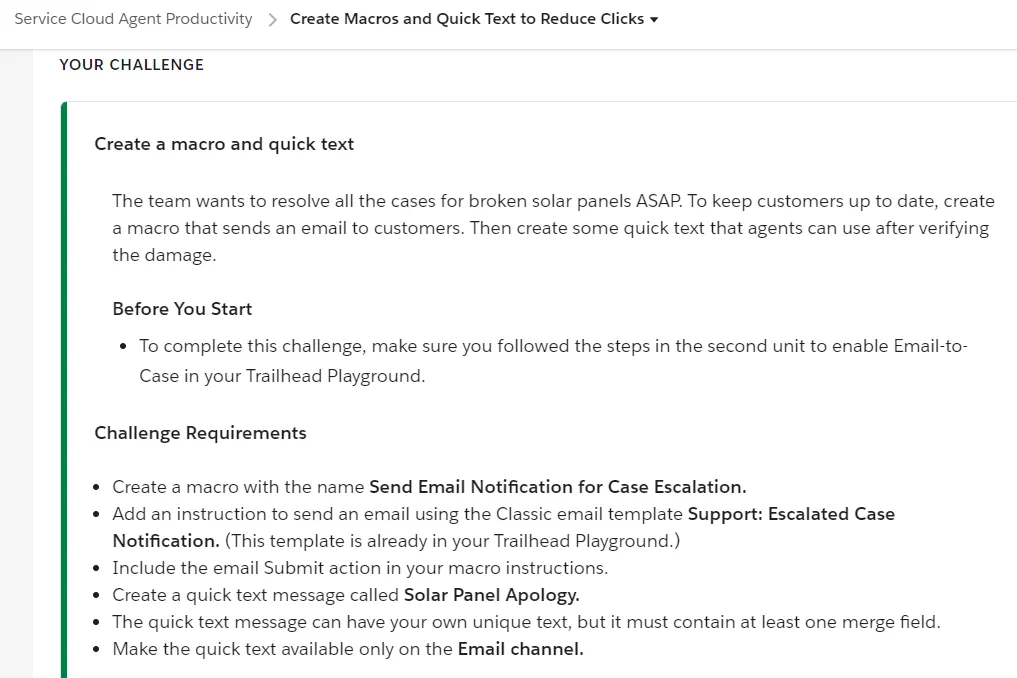
Task: Click the YOUR CHALLENGE section label
Action: [x=131, y=64]
